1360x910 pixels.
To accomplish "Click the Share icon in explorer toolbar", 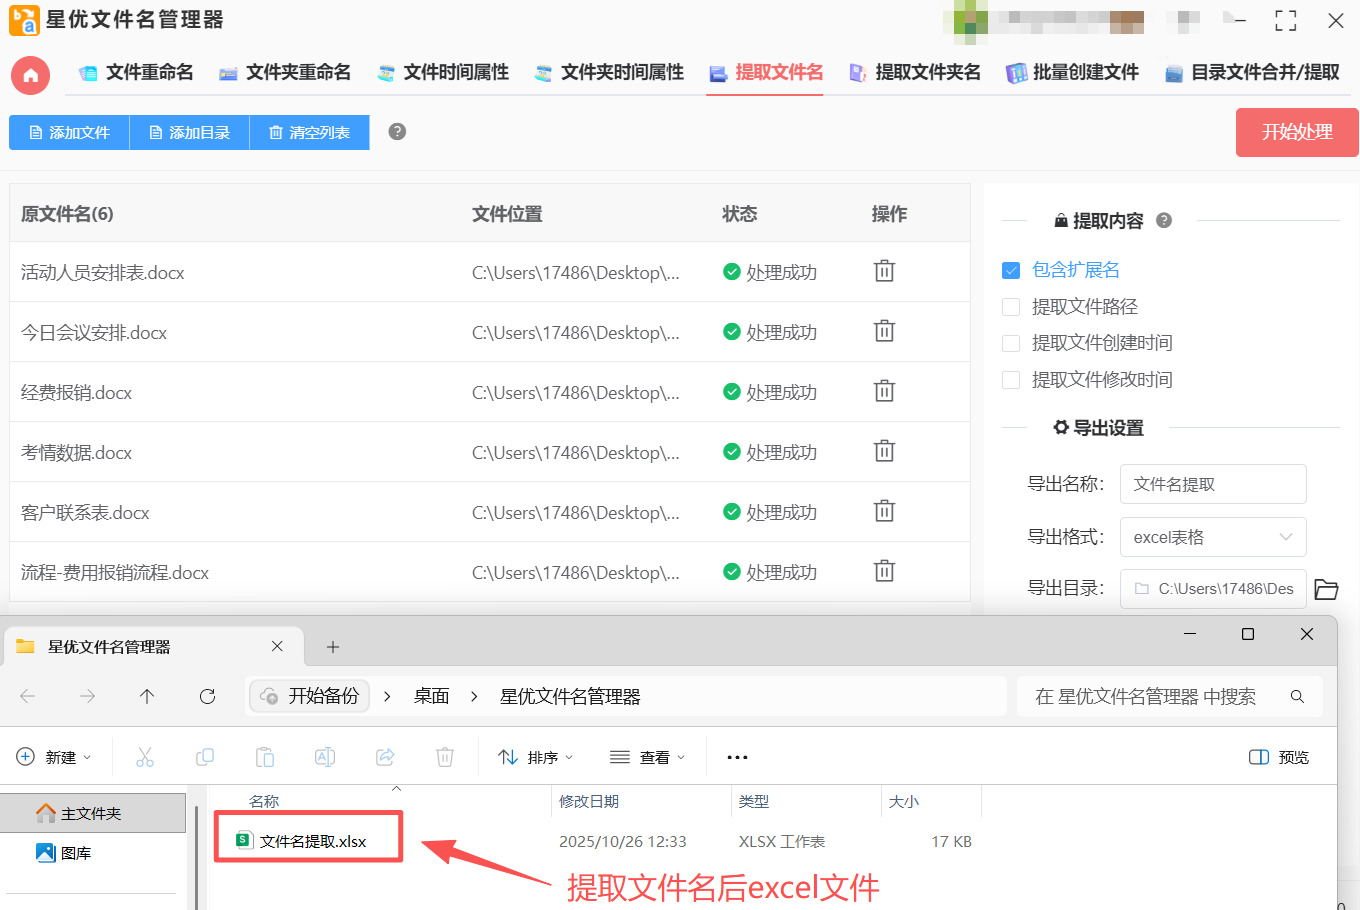I will [385, 757].
